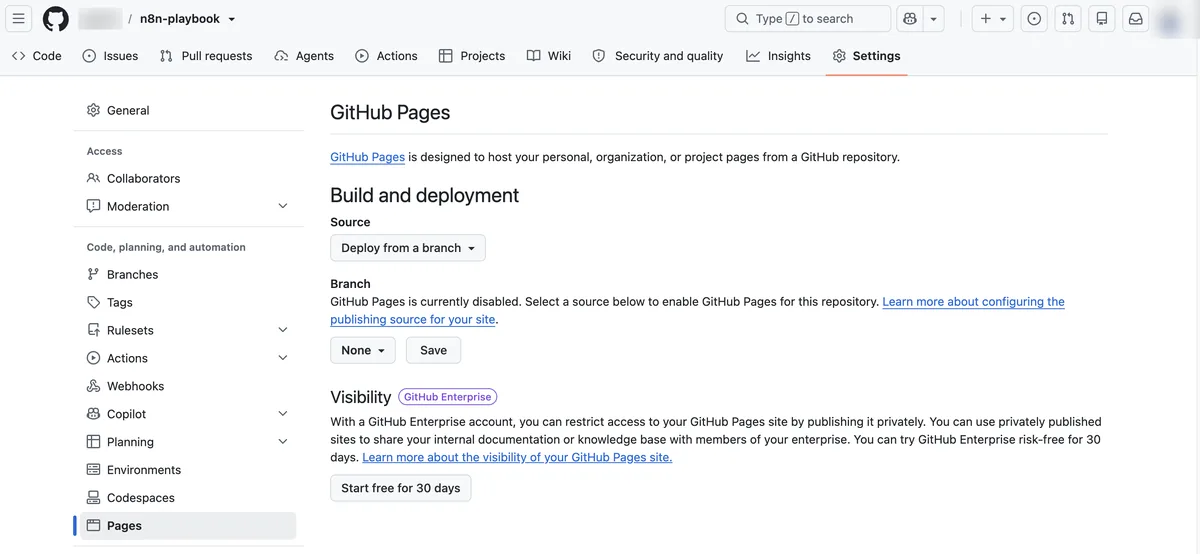
Task: Click the General gear icon
Action: pyautogui.click(x=94, y=110)
